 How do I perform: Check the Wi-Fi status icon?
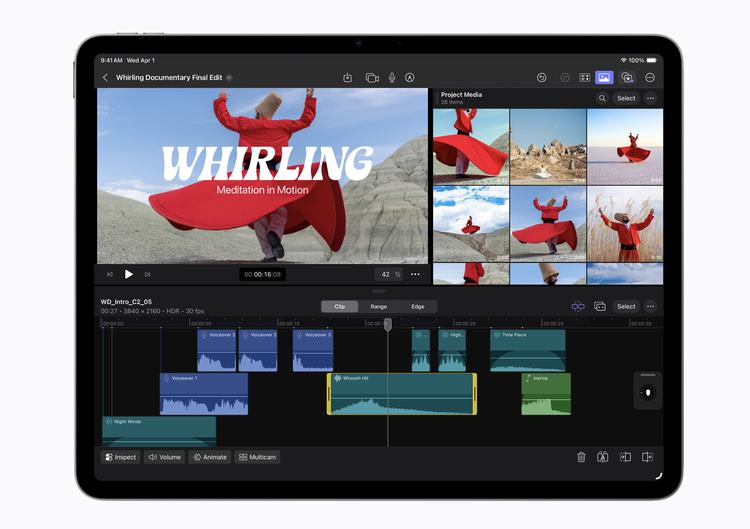pos(623,60)
